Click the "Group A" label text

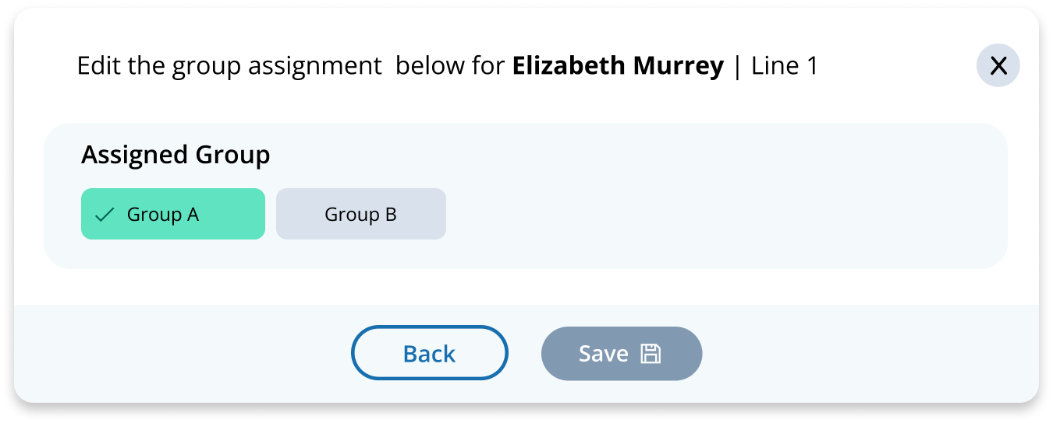pos(163,214)
